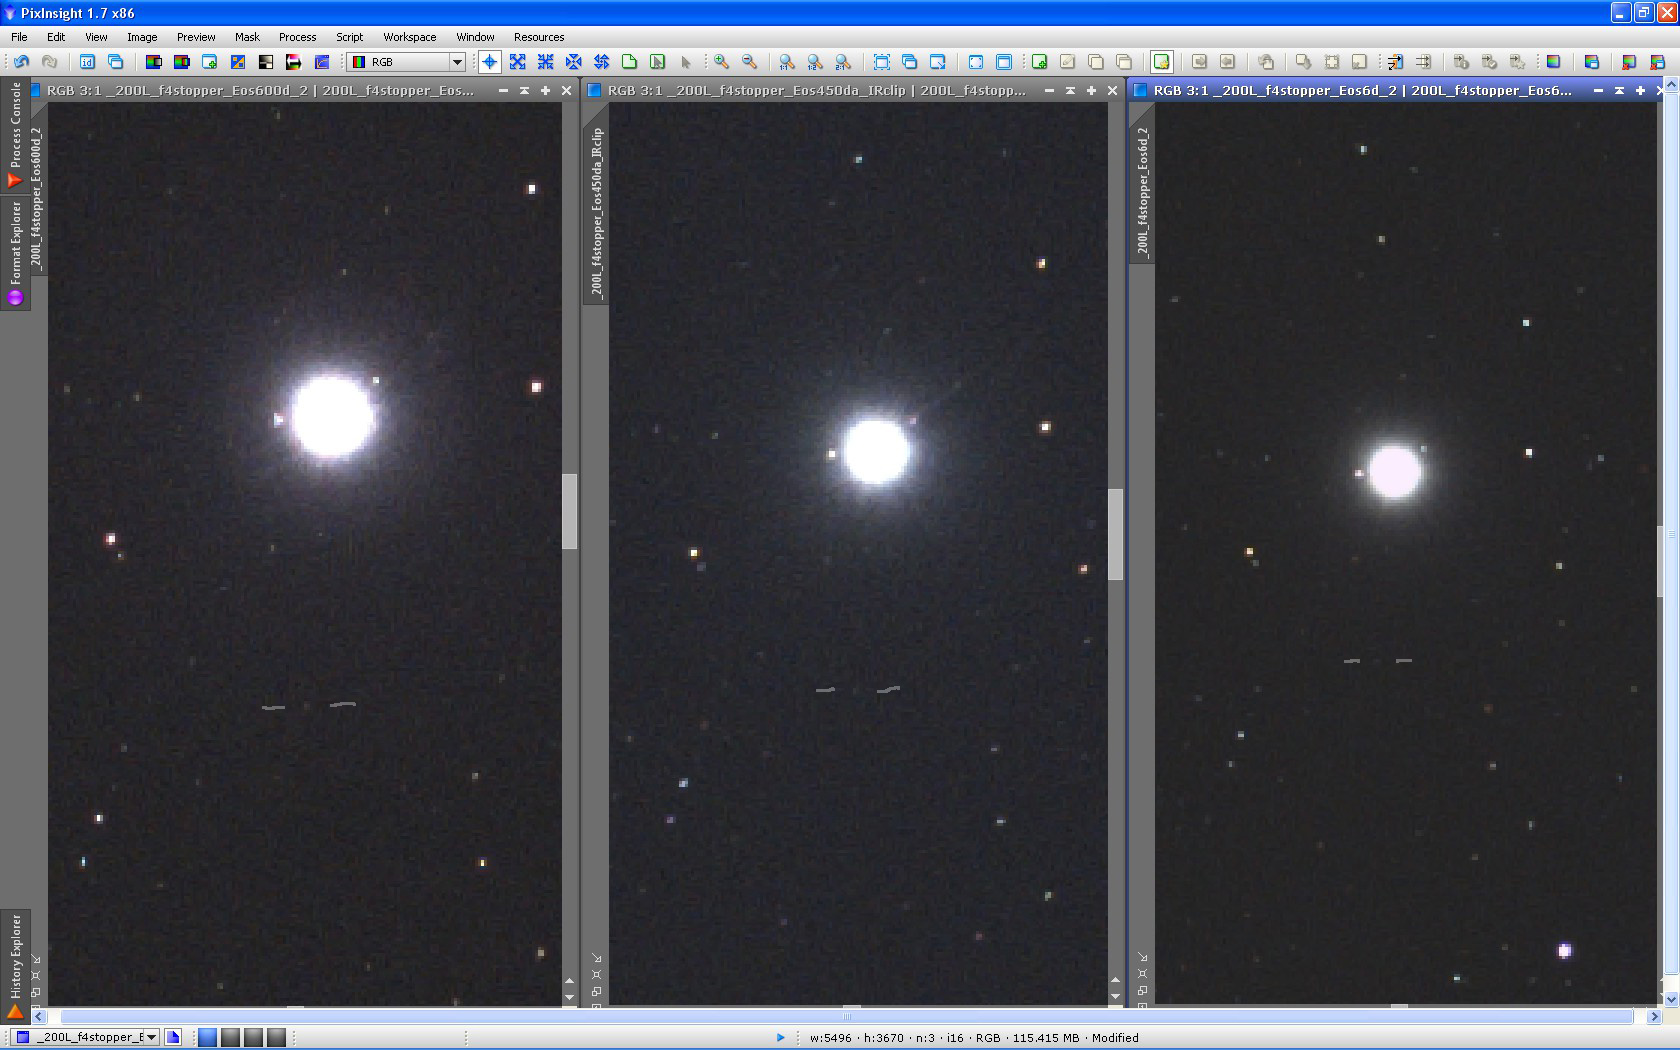
Task: Open the Process menu
Action: click(297, 37)
